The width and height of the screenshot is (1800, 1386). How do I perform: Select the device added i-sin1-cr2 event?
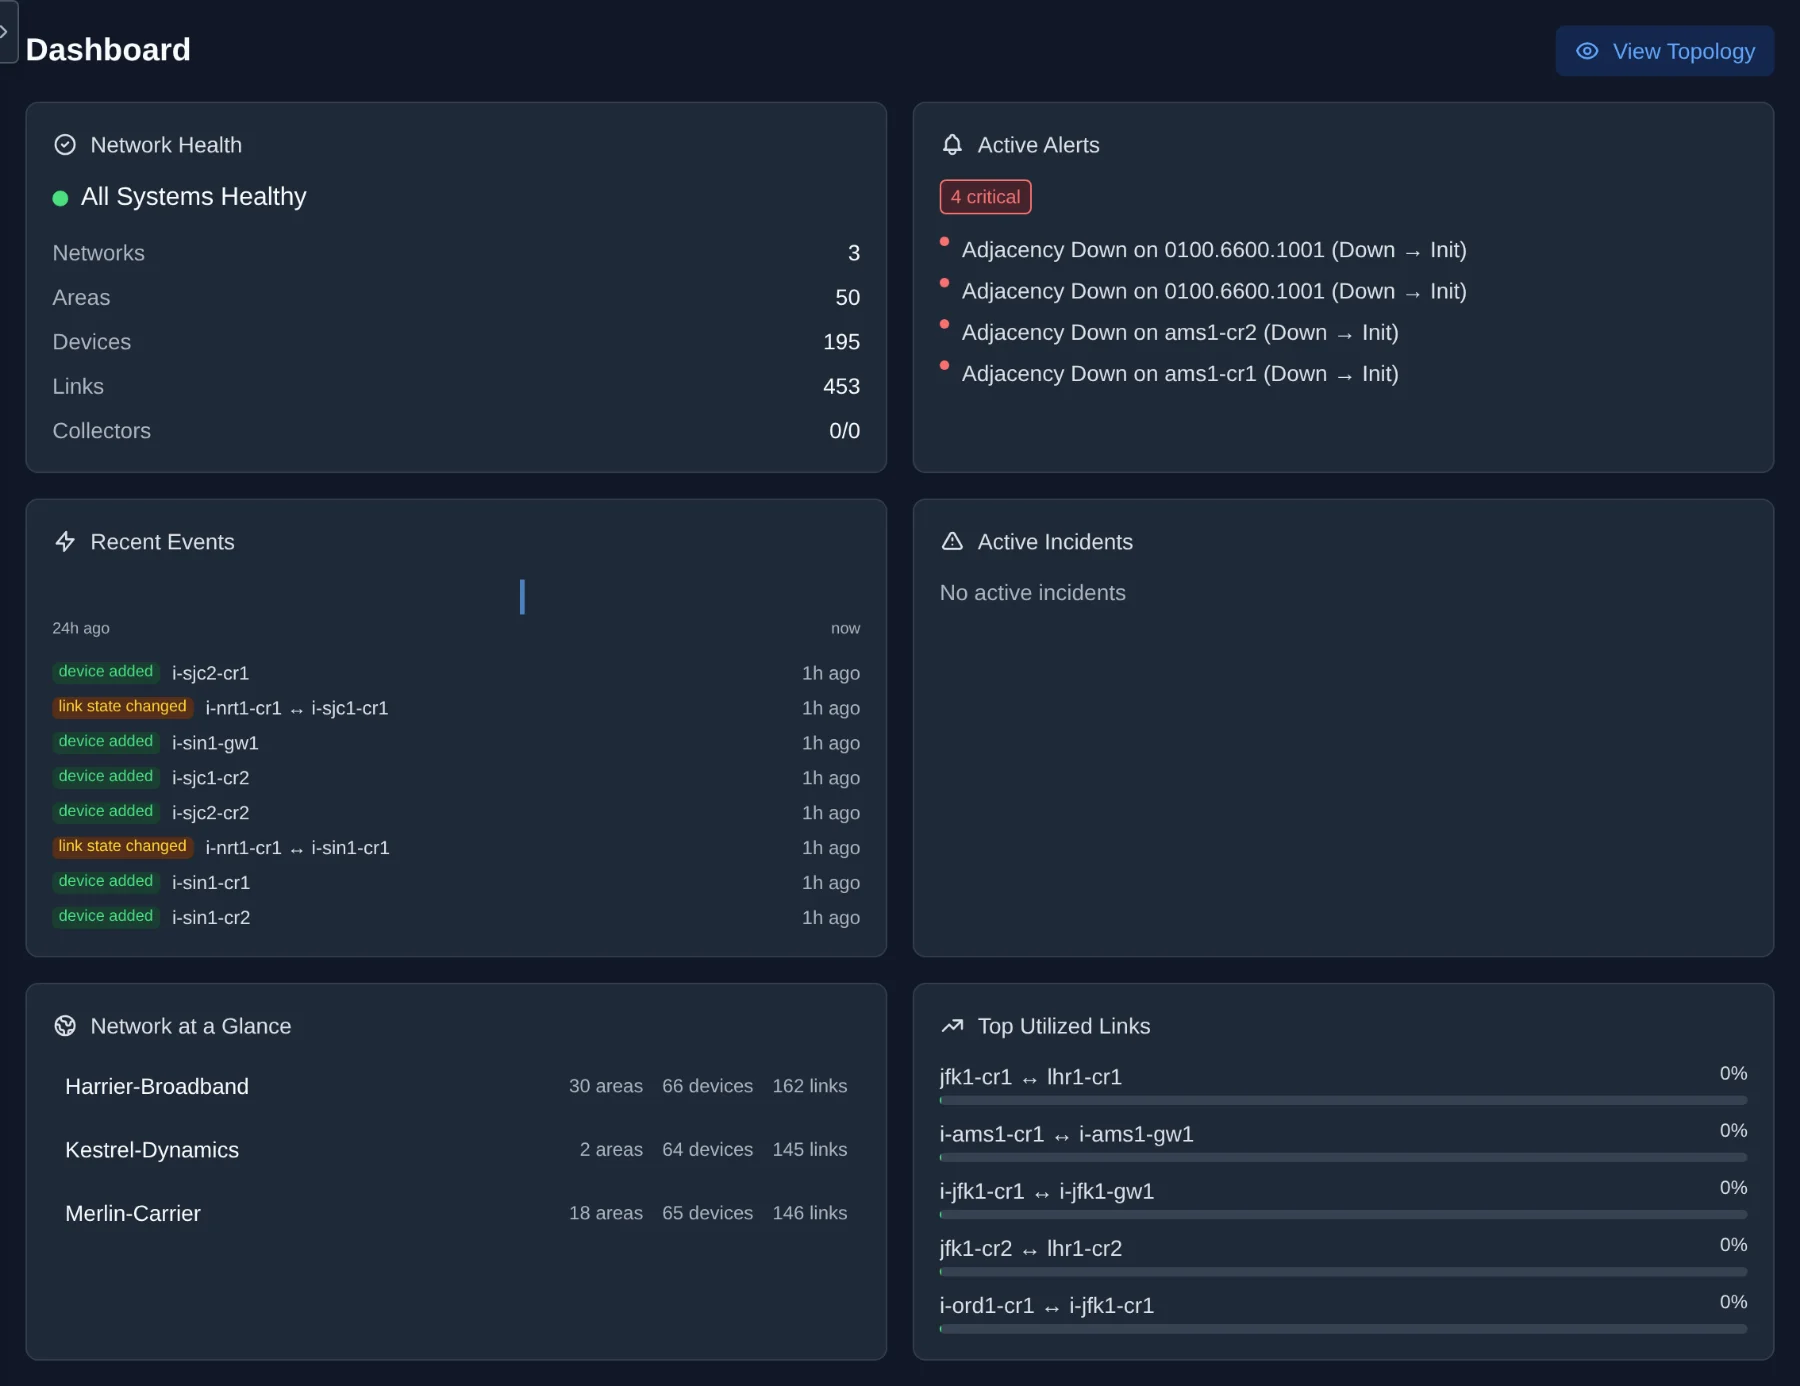456,918
